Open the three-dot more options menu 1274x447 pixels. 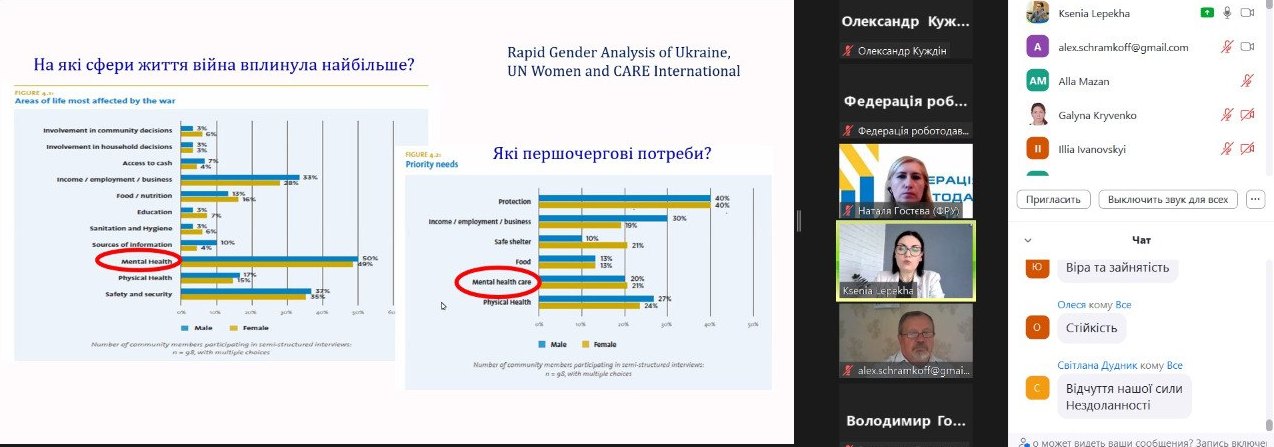[x=1256, y=199]
